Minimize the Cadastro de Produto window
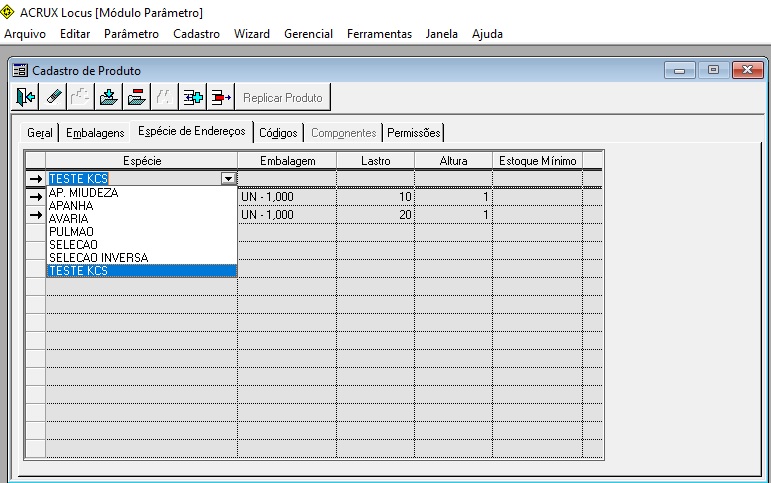Screen dimensions: 771x483 (x=680, y=70)
